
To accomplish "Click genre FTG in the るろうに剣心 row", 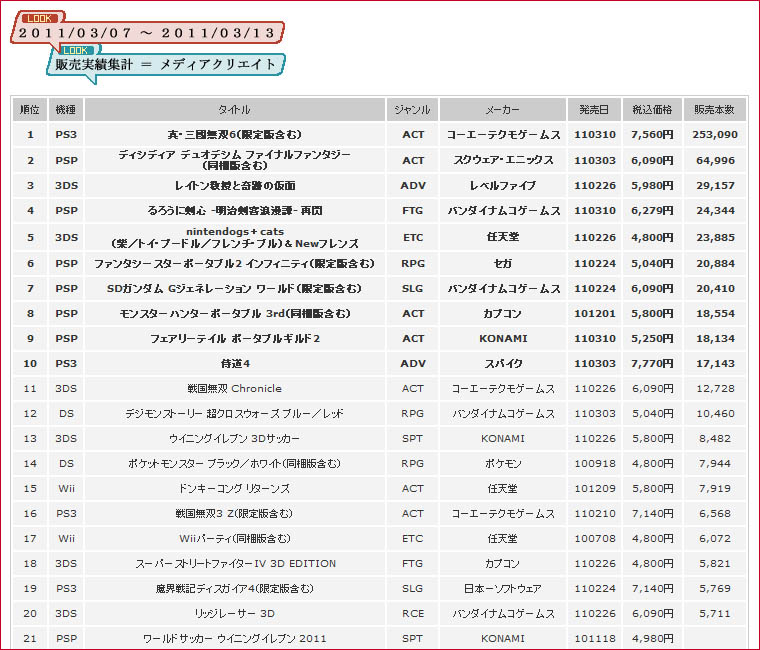I will (412, 210).
